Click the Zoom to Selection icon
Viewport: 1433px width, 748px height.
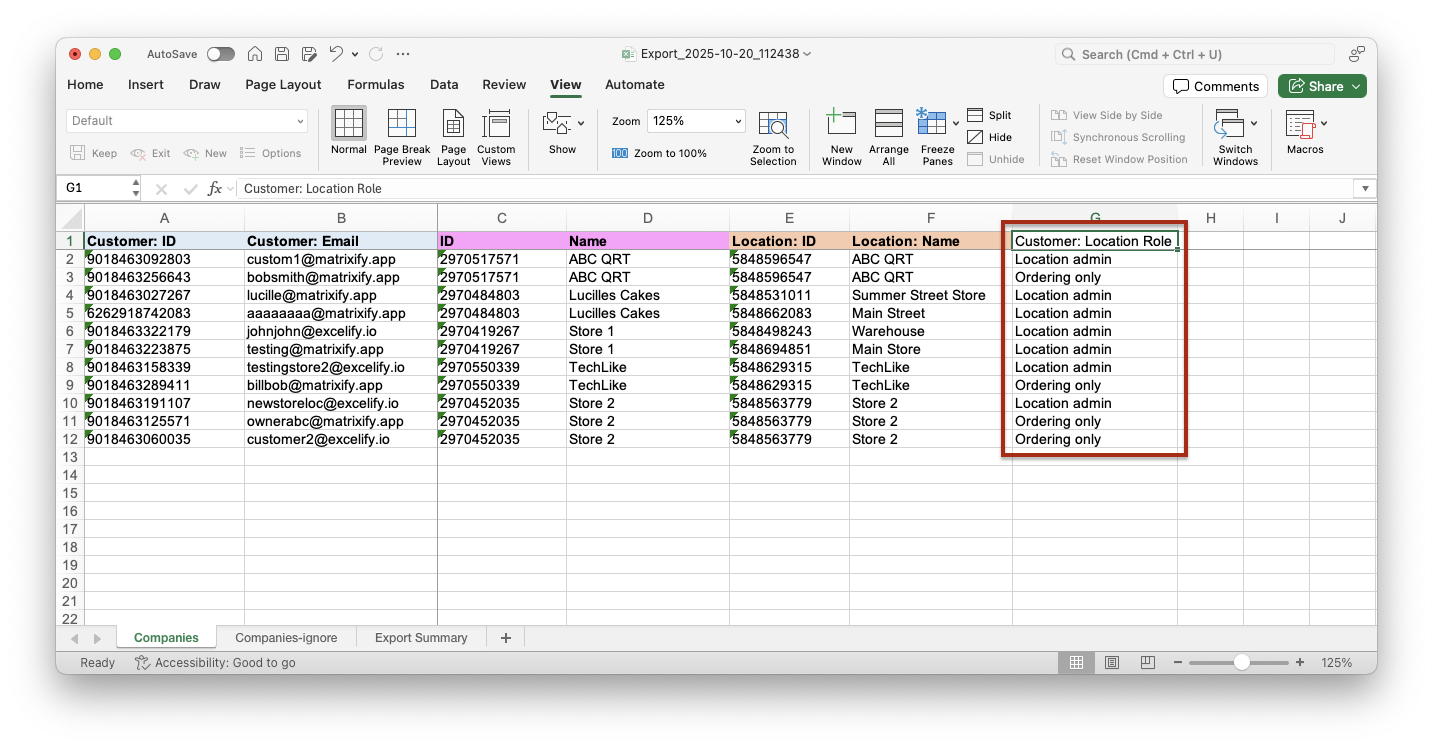[773, 125]
